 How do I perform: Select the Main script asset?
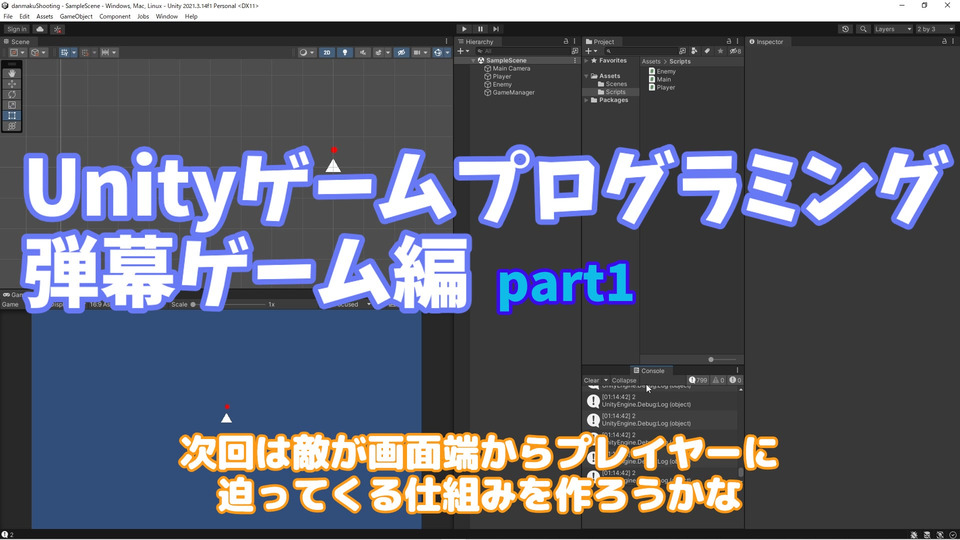660,80
